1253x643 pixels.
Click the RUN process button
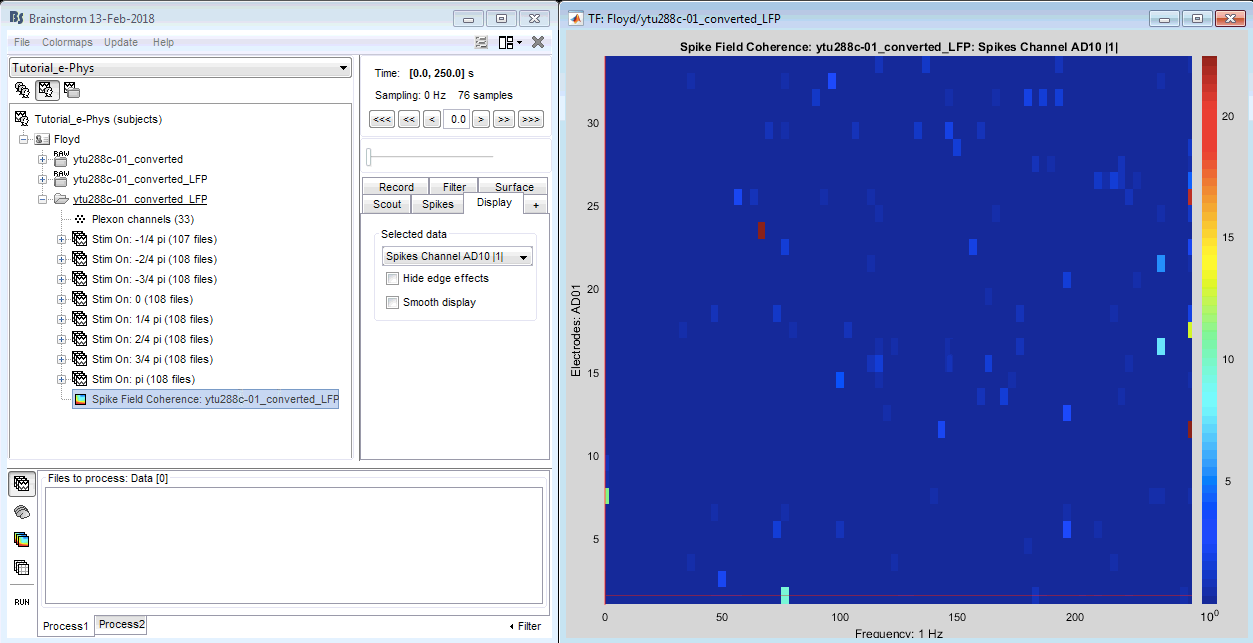click(21, 602)
